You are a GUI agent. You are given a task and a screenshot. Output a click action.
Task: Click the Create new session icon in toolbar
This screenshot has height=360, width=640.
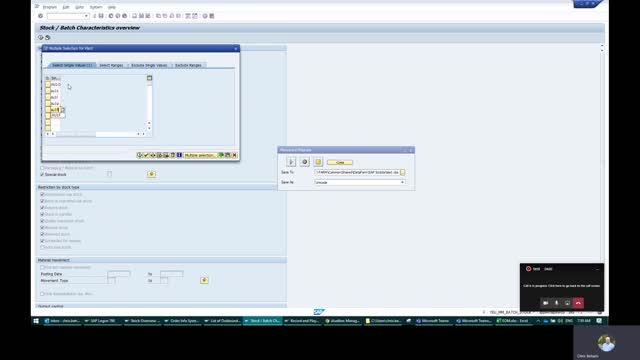click(x=188, y=16)
